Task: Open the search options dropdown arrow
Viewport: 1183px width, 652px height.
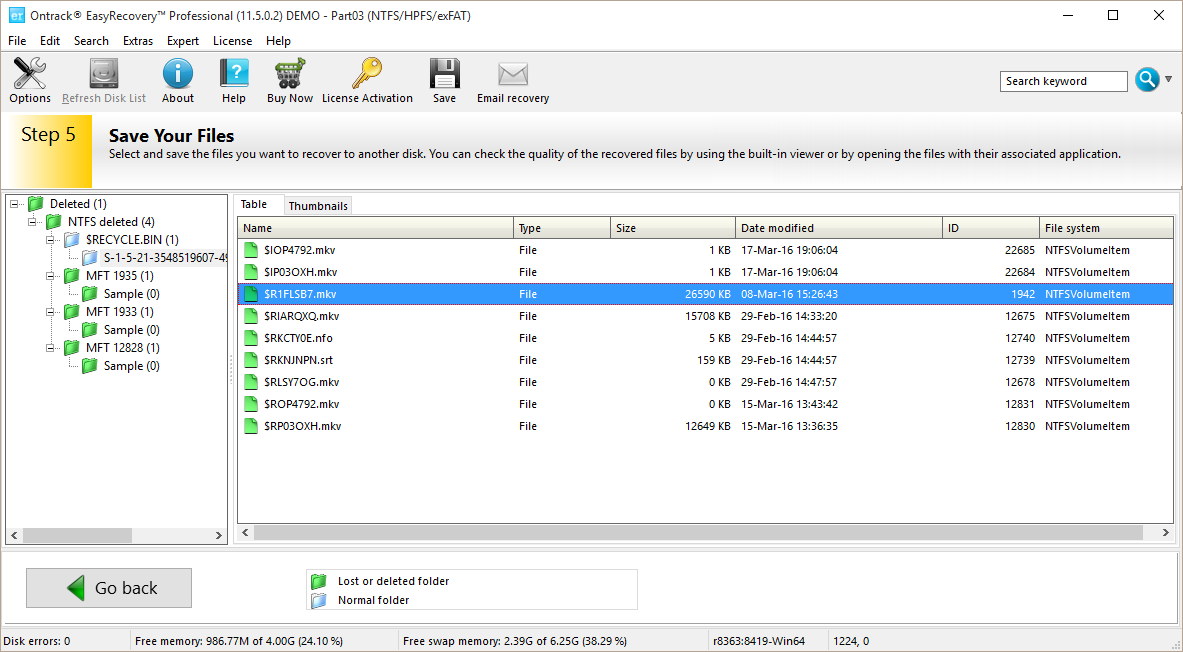Action: coord(1169,79)
